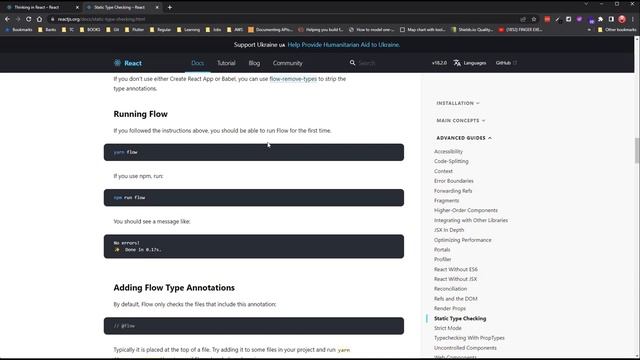Open the BOOKS bookmark folder
This screenshot has width=640, height=360.
(x=90, y=30)
